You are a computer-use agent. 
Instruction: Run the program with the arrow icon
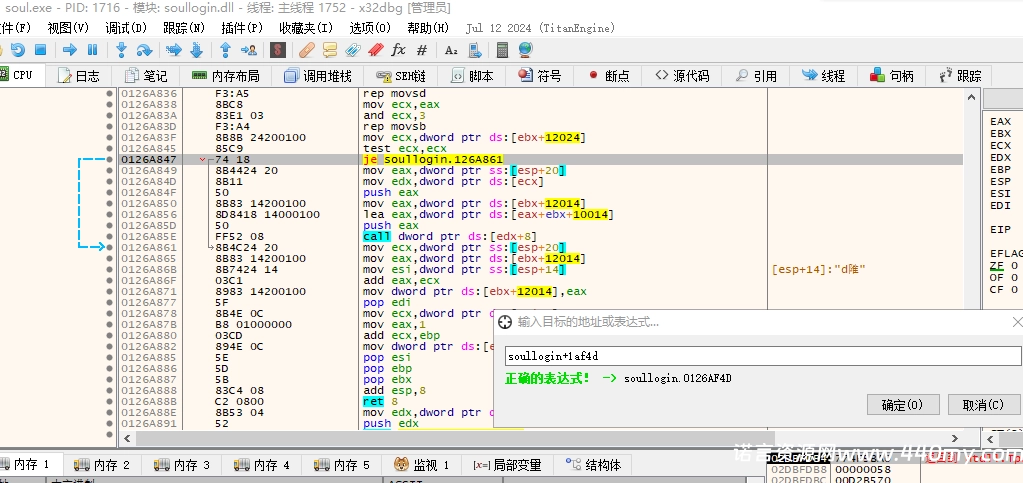(x=70, y=50)
